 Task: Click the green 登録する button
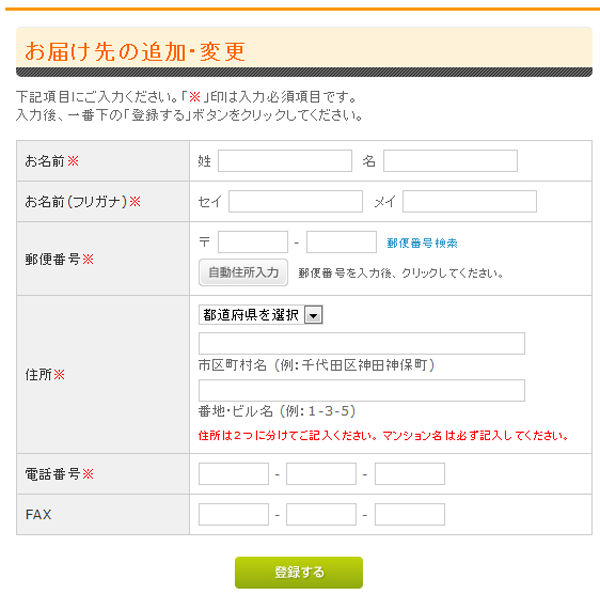coord(299,573)
